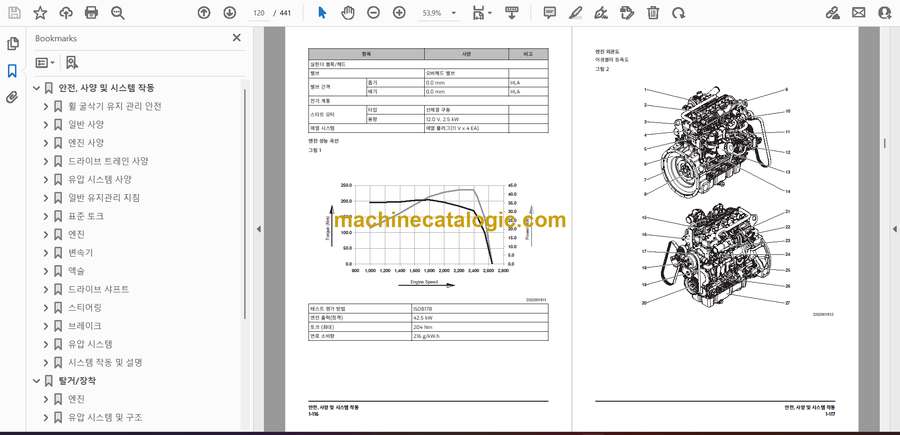Click the 42.5 kW engine output cell
900x435 pixels.
tap(479, 317)
